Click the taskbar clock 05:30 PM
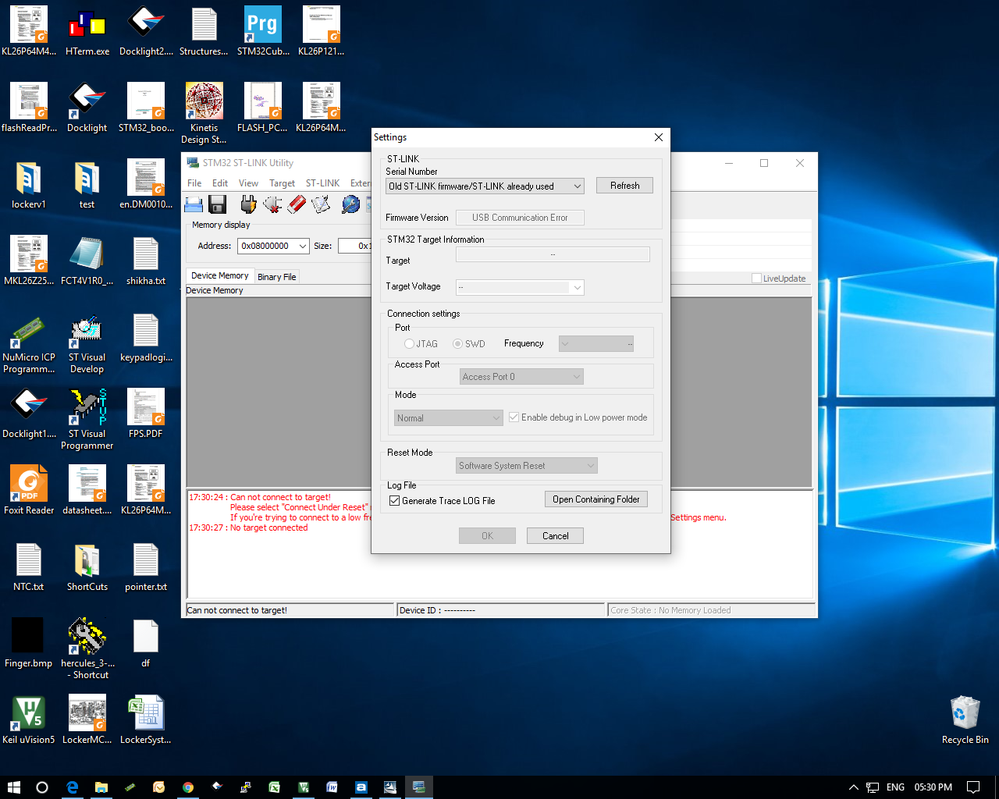Viewport: 999px width, 799px height. (x=933, y=787)
